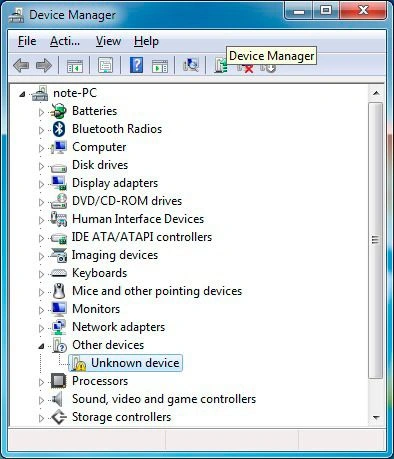The image size is (394, 459).
Task: Click the scrollbar up arrow
Action: (x=376, y=93)
